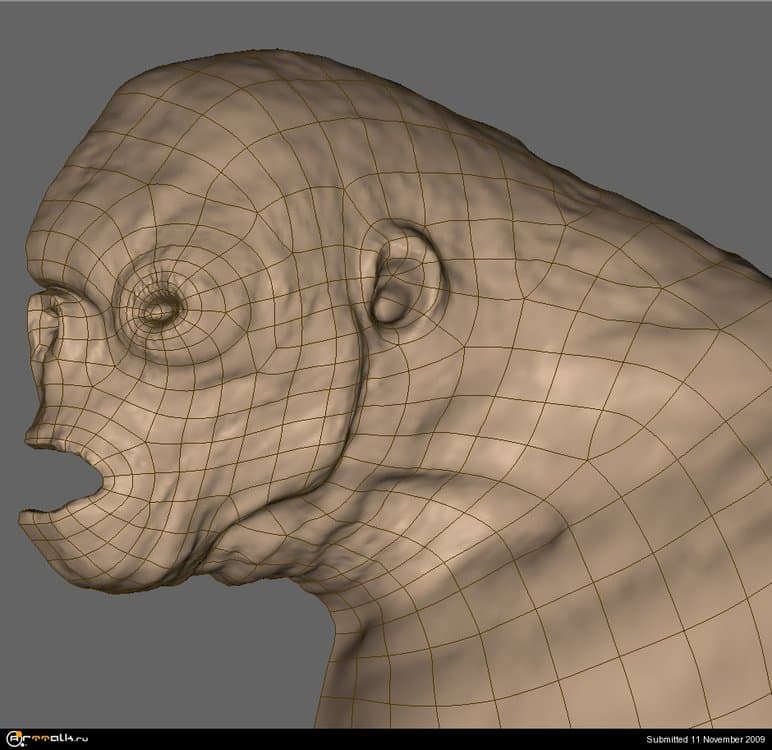Click the Arttalk.ru logo watermark
772x750 pixels.
pos(50,739)
